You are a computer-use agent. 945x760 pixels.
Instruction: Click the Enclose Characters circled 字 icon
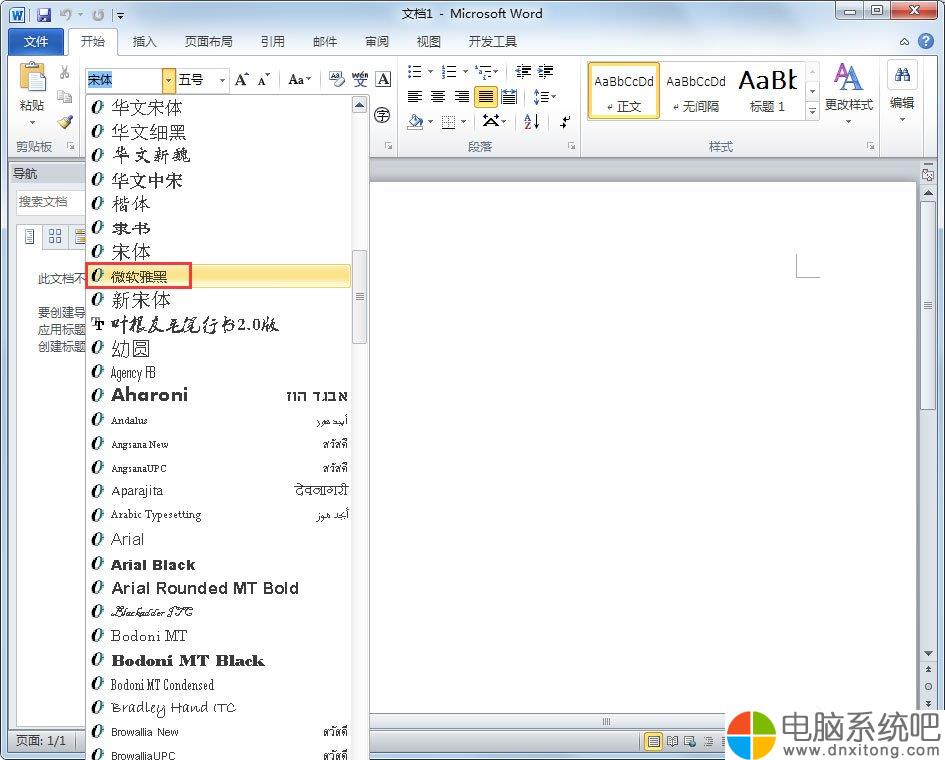[382, 115]
